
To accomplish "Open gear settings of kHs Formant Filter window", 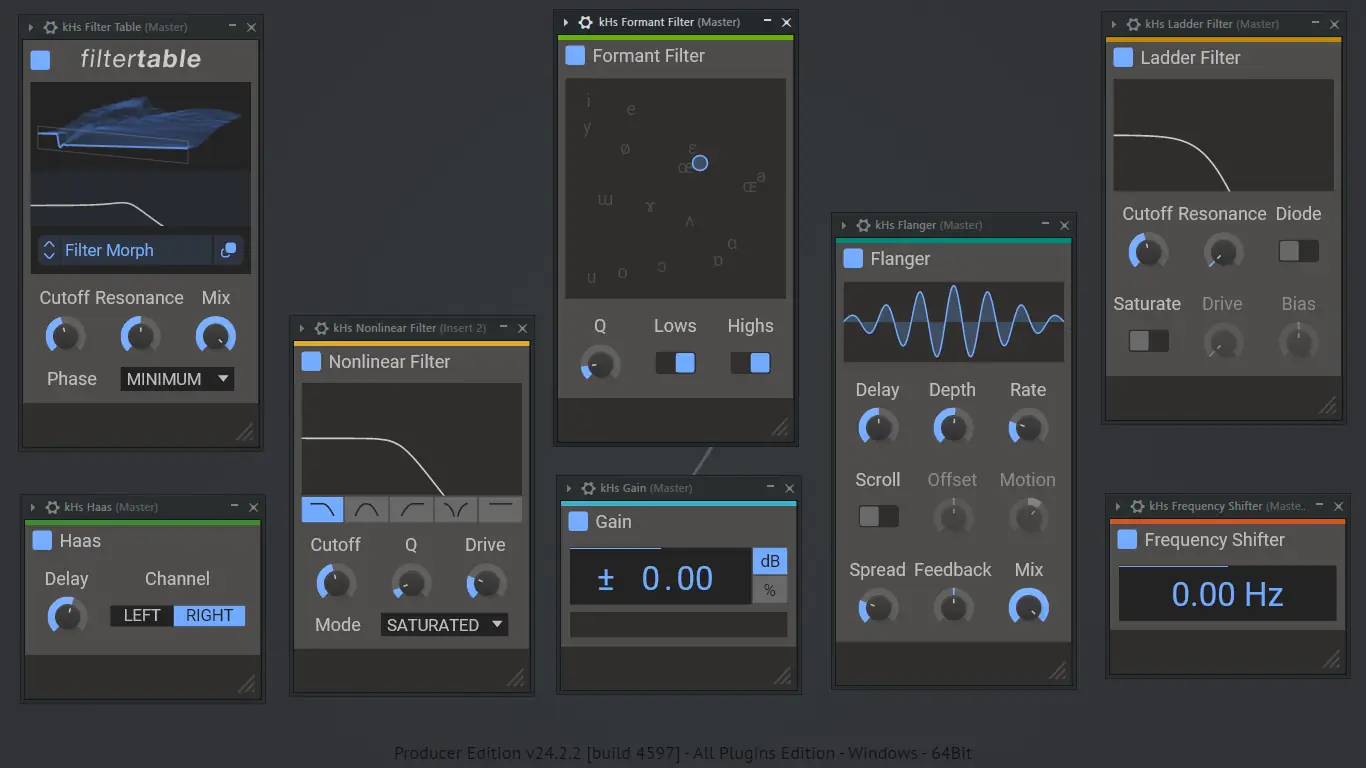I will click(x=585, y=22).
